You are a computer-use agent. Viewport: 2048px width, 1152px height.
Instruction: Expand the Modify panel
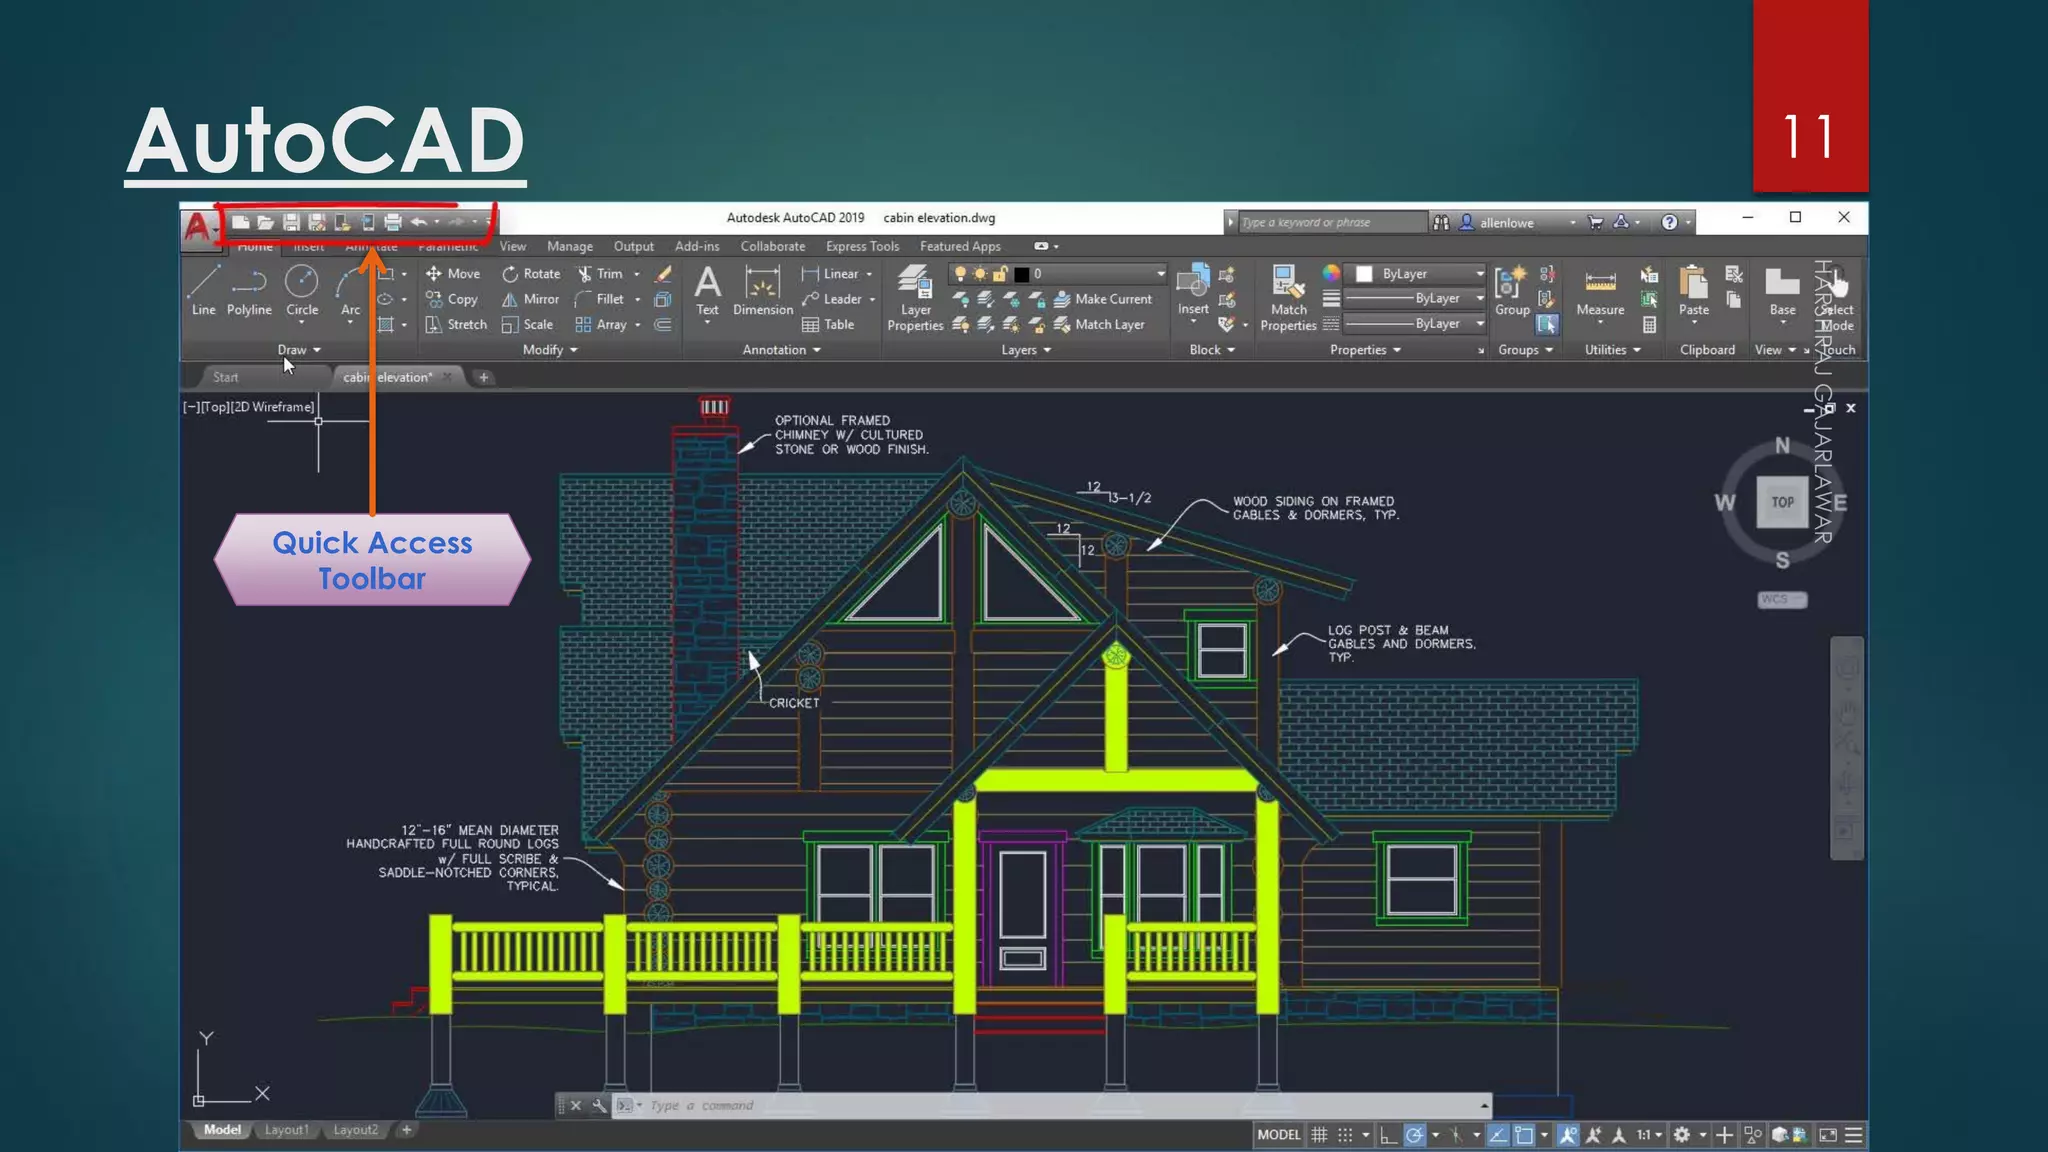[550, 350]
